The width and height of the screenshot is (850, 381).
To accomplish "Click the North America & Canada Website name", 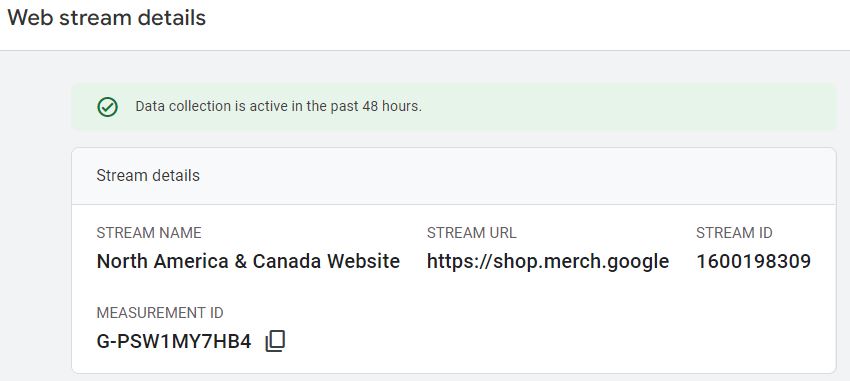I will [x=248, y=262].
